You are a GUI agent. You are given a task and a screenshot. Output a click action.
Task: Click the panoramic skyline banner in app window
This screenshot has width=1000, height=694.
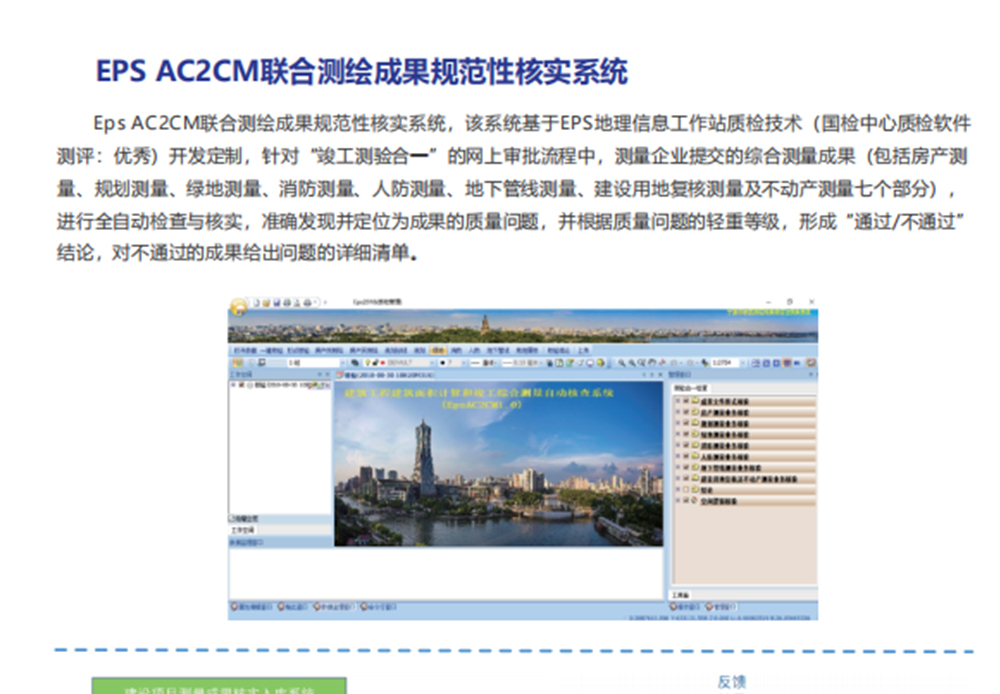[x=523, y=327]
